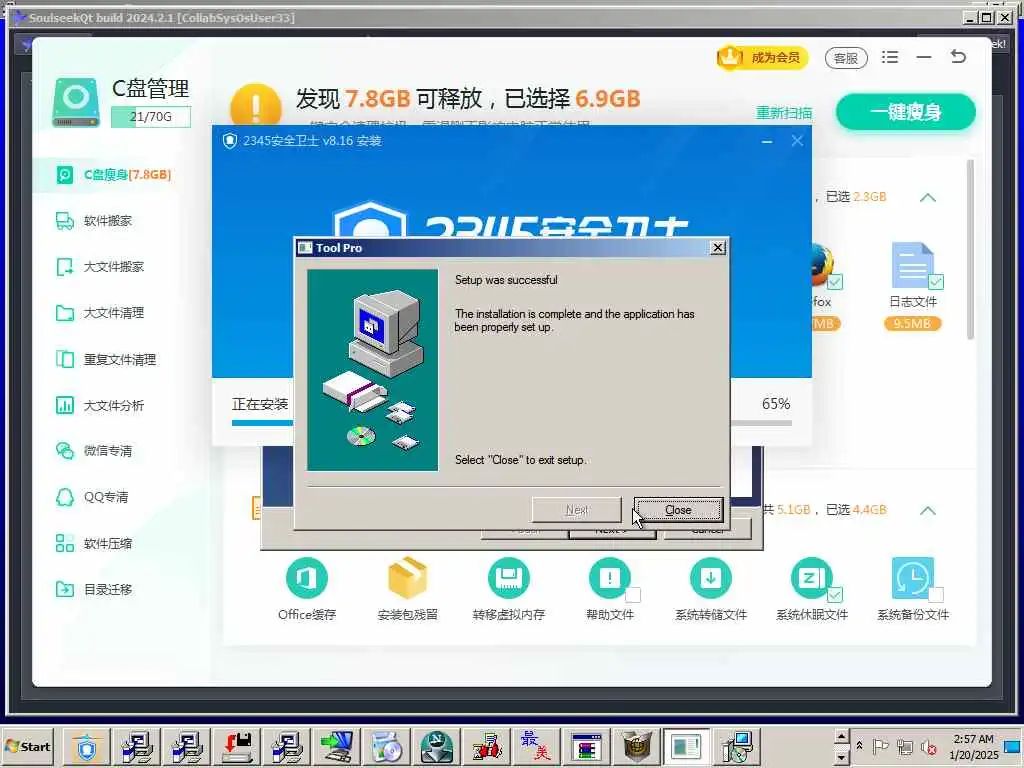This screenshot has height=768, width=1024.
Task: Click the flag tray icon
Action: (x=881, y=746)
